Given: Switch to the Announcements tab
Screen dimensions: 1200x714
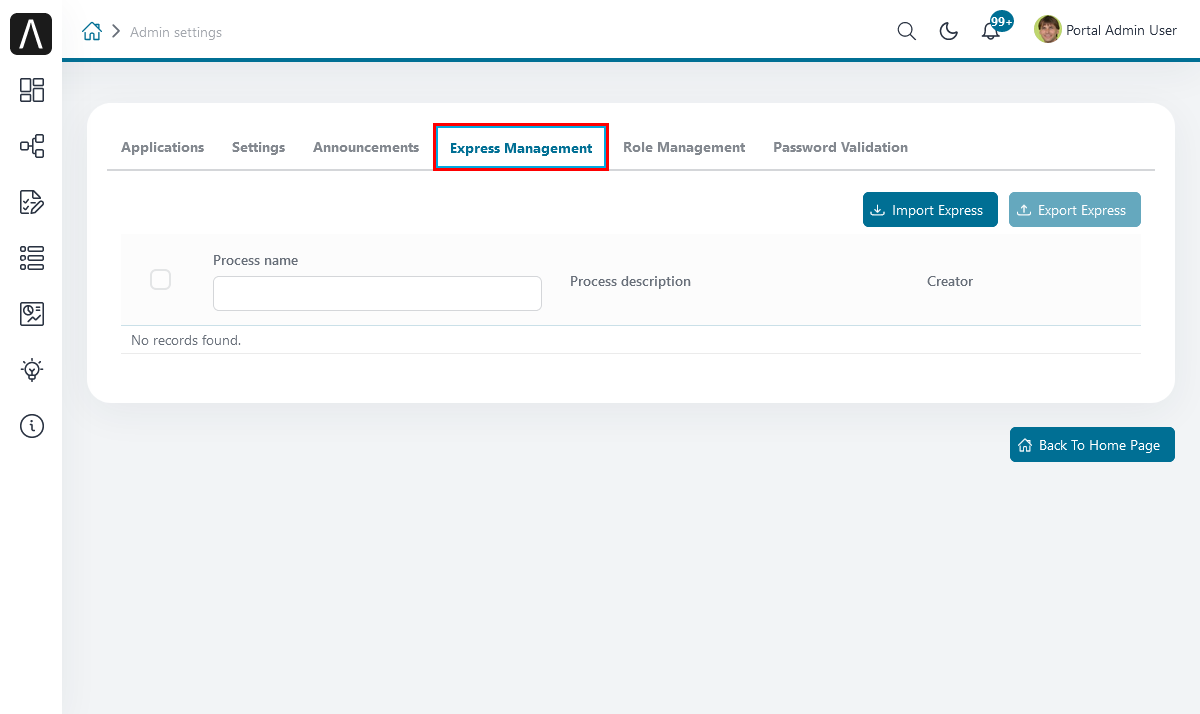Looking at the screenshot, I should pyautogui.click(x=366, y=147).
